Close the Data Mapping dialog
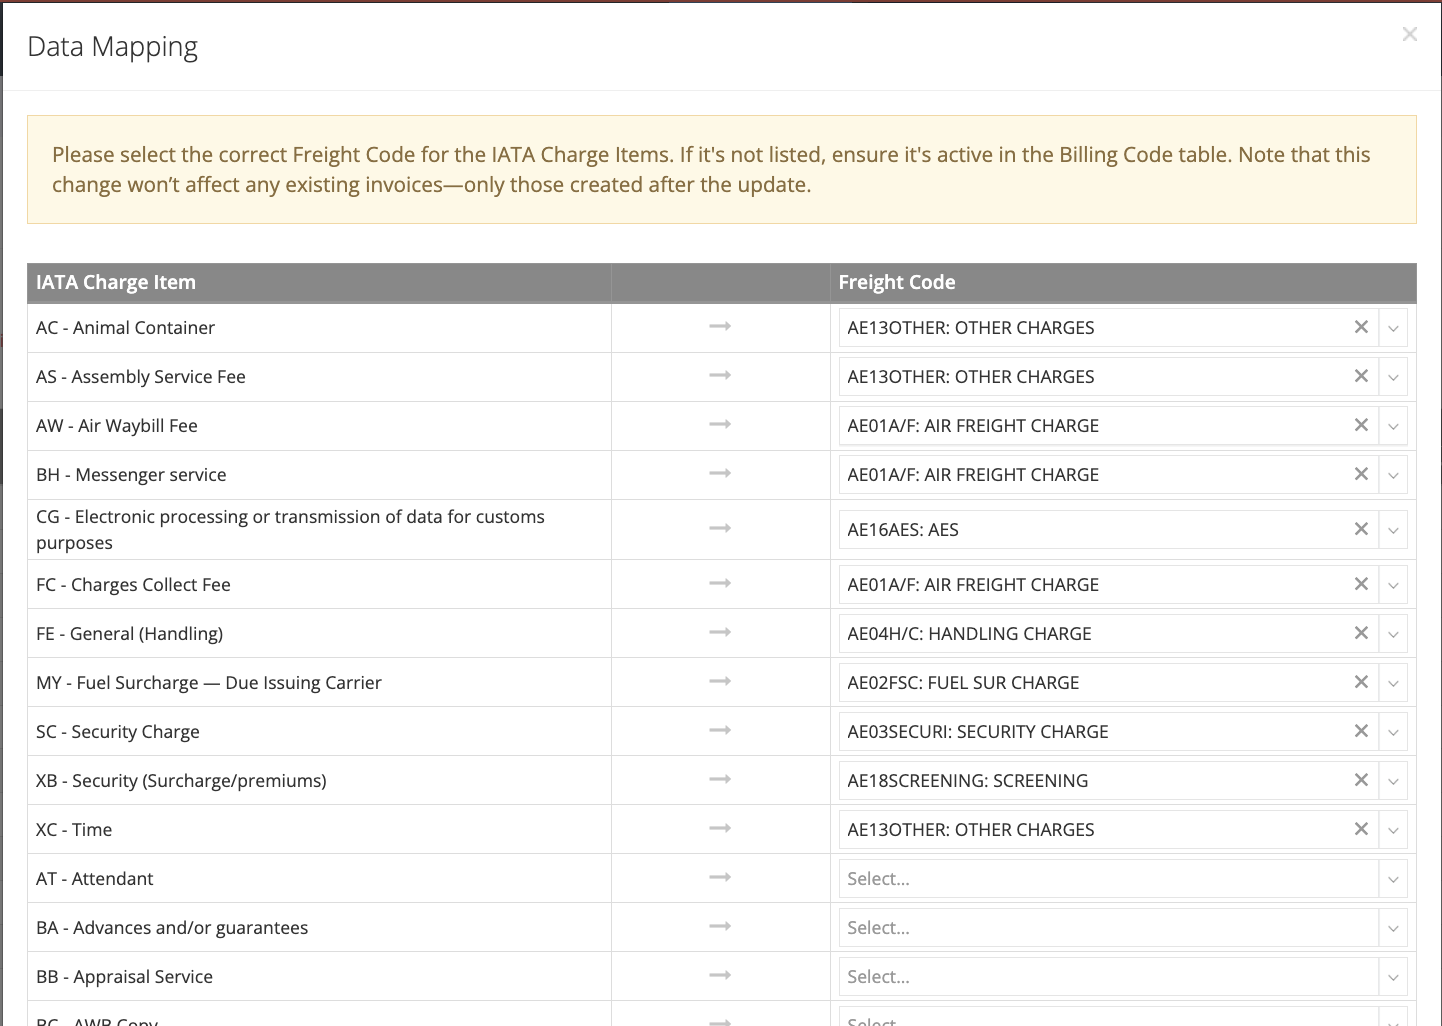 click(x=1409, y=35)
